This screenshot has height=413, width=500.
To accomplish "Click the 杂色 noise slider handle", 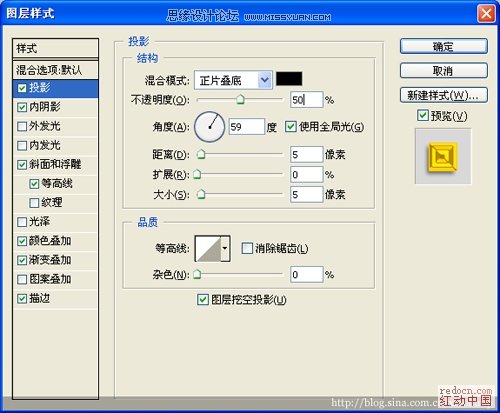I will pos(197,274).
